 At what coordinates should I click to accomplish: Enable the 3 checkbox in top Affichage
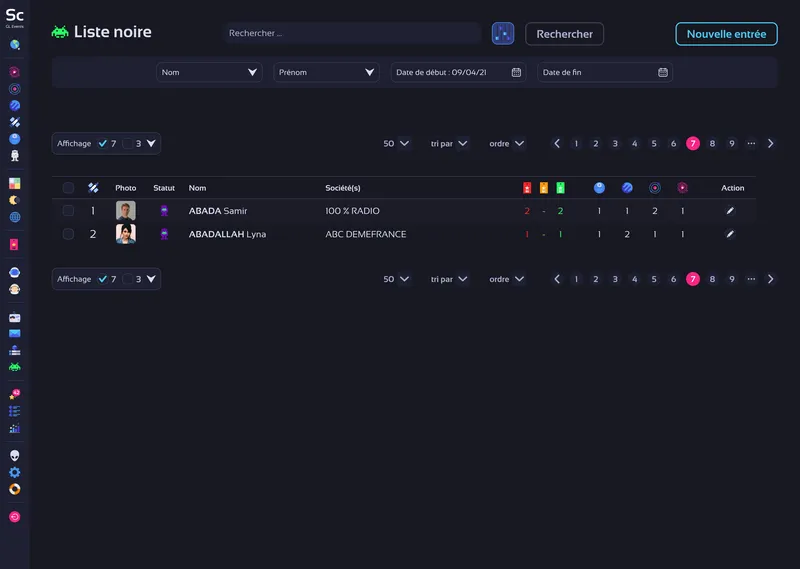coord(128,143)
